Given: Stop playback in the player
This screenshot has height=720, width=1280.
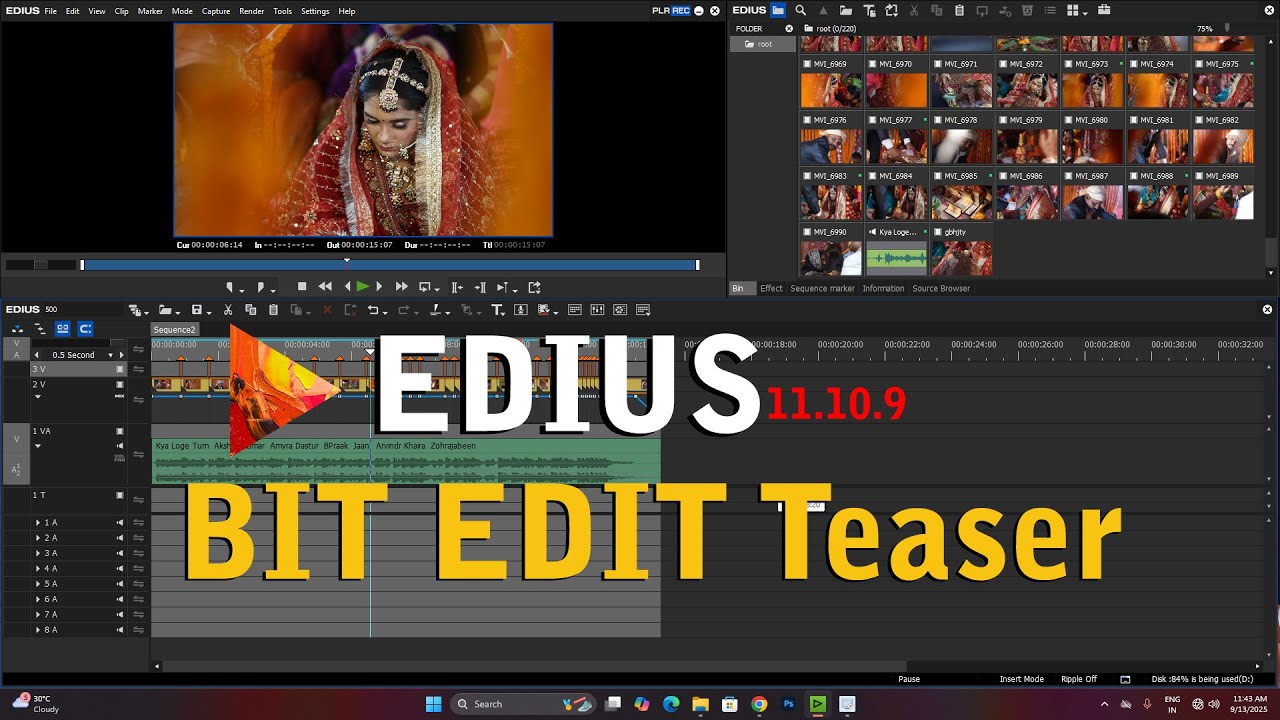Looking at the screenshot, I should pyautogui.click(x=302, y=287).
